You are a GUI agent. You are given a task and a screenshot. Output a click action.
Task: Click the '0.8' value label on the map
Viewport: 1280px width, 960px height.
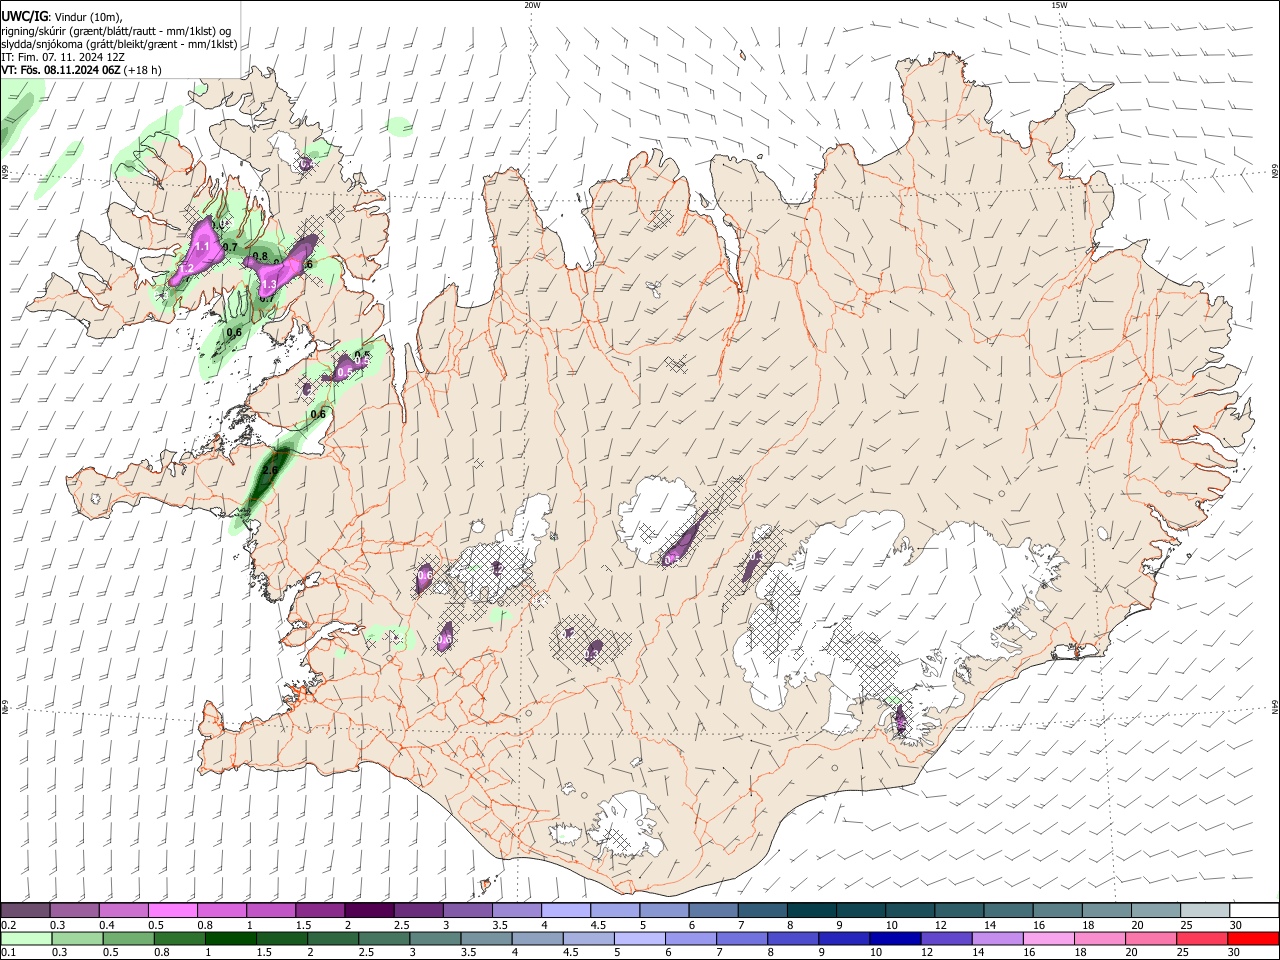260,256
